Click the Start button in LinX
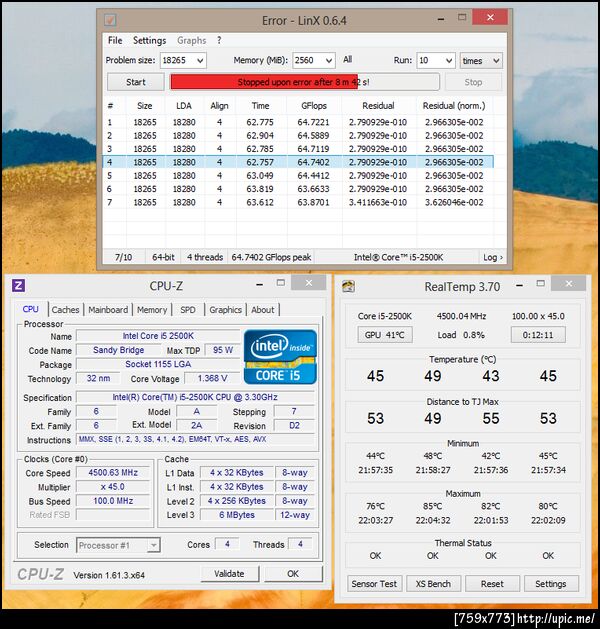Screen dimensions: 600x629 [x=136, y=82]
